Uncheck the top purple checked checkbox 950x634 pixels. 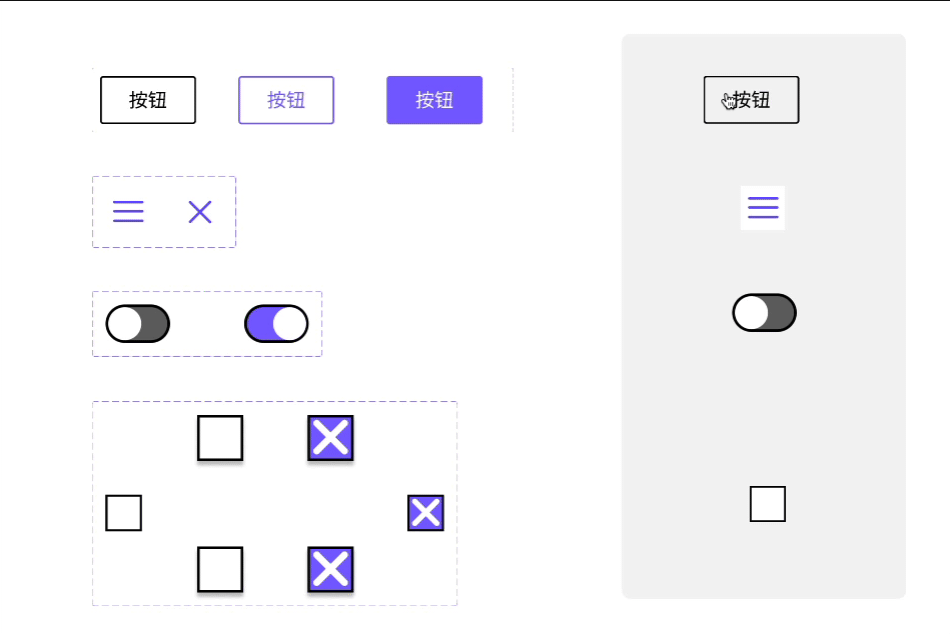[x=331, y=438]
